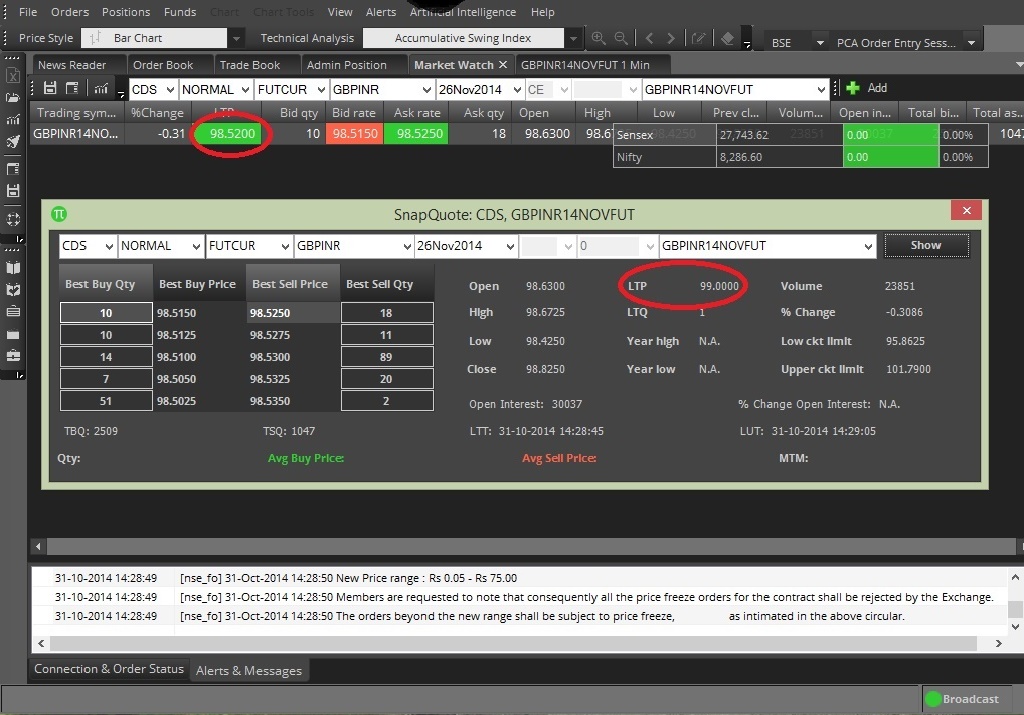Open the chart icon in the left sidebar
The height and width of the screenshot is (715, 1024).
point(12,119)
